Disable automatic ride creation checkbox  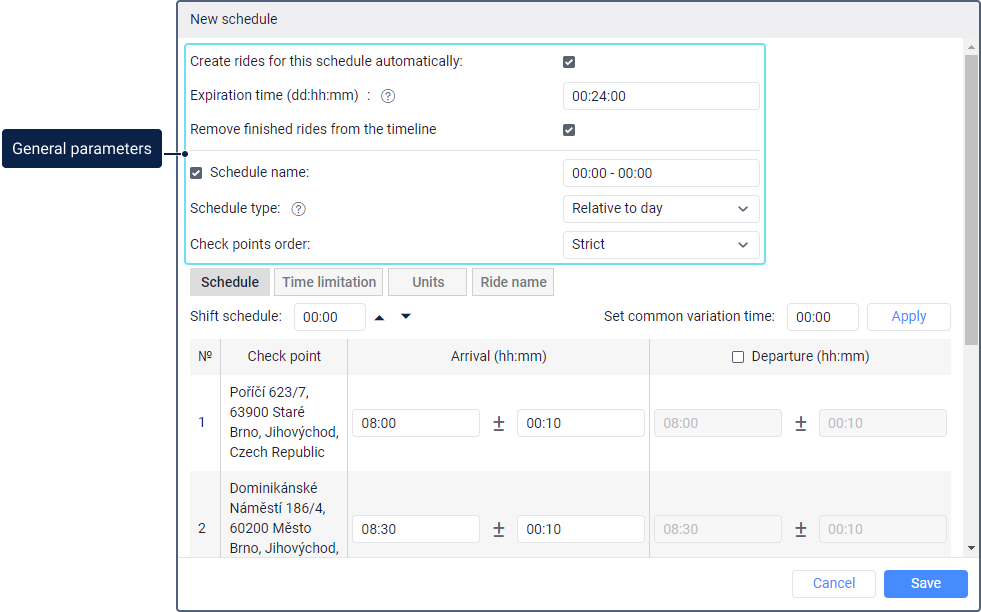pyautogui.click(x=569, y=62)
